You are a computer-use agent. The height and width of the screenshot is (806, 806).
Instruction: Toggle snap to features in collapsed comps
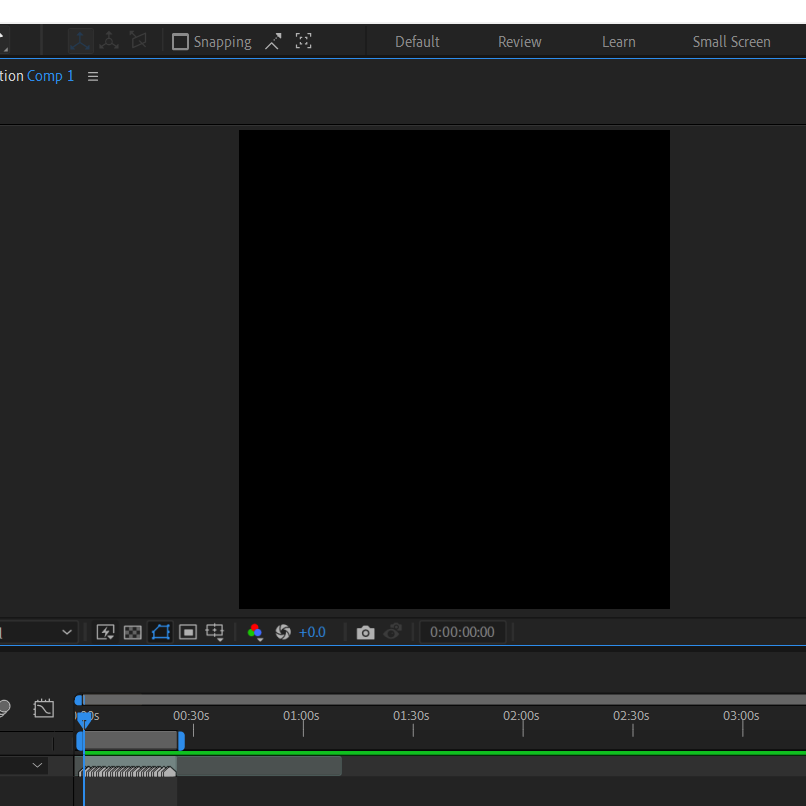pyautogui.click(x=303, y=41)
